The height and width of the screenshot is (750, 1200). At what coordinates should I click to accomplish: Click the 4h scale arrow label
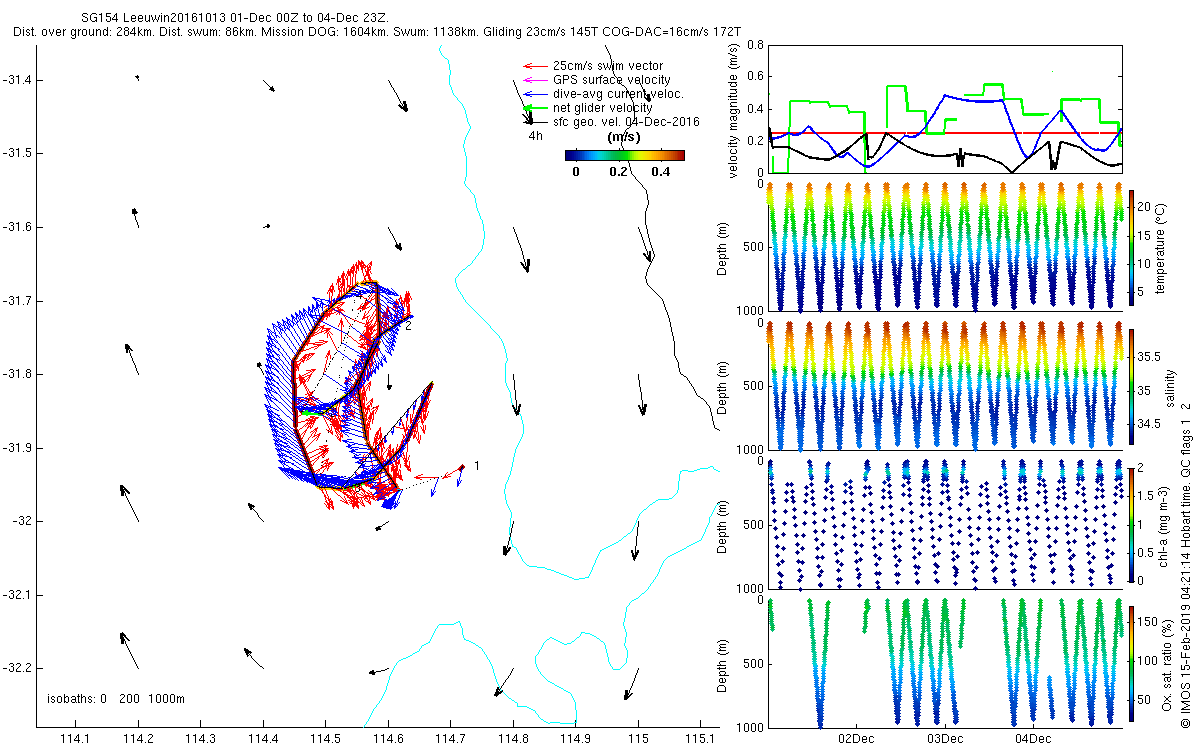[536, 136]
